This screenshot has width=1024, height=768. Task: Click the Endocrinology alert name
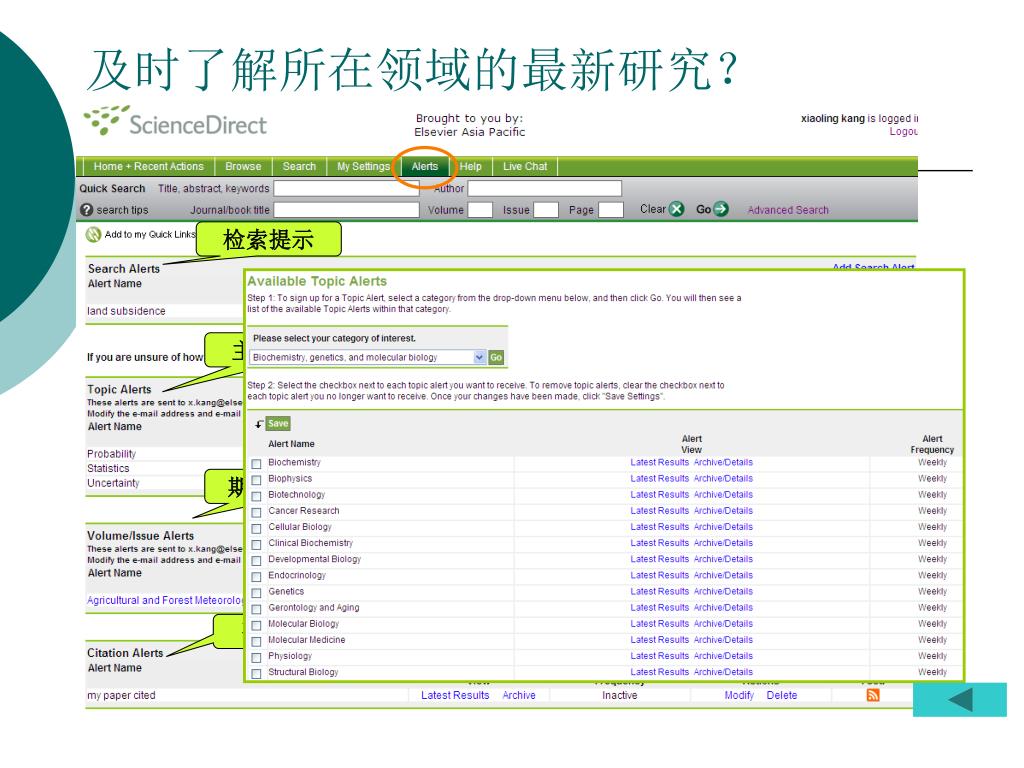[x=296, y=575]
